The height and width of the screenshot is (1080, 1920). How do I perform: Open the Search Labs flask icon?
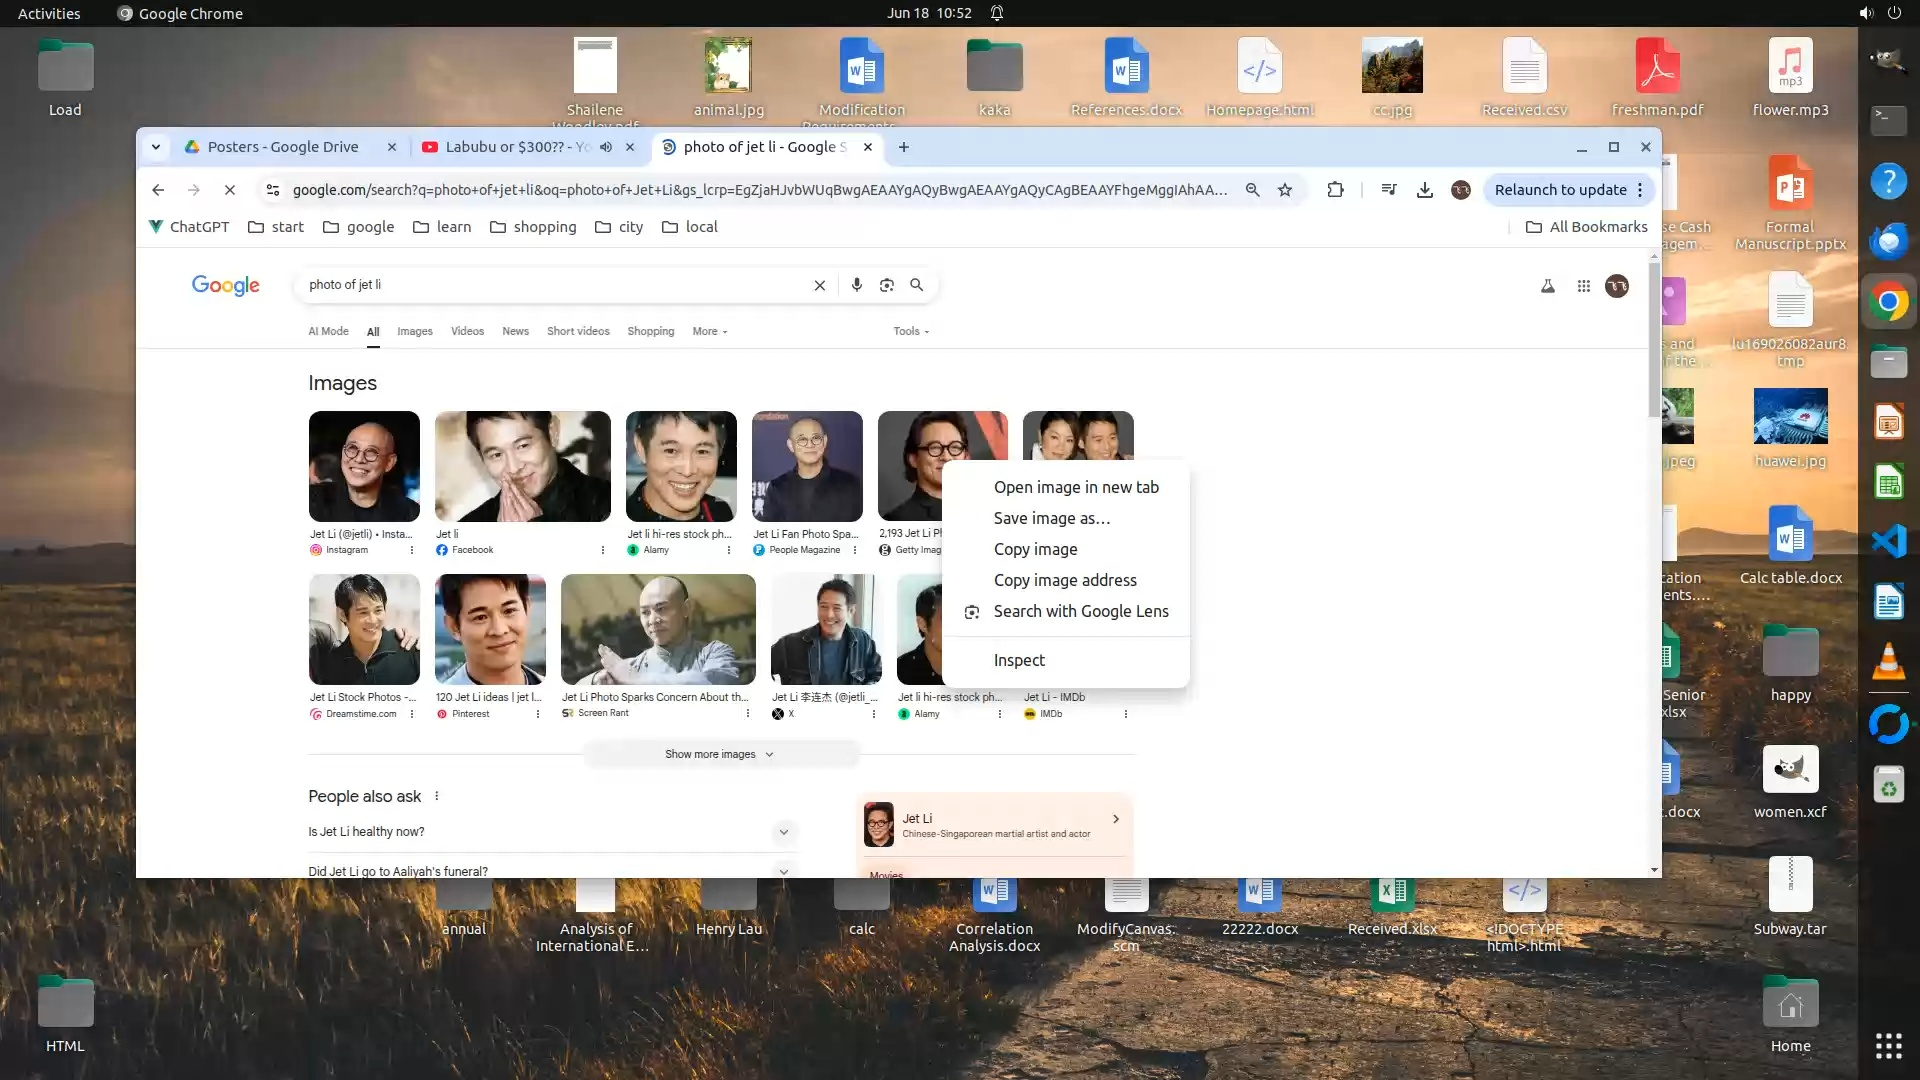click(1547, 286)
